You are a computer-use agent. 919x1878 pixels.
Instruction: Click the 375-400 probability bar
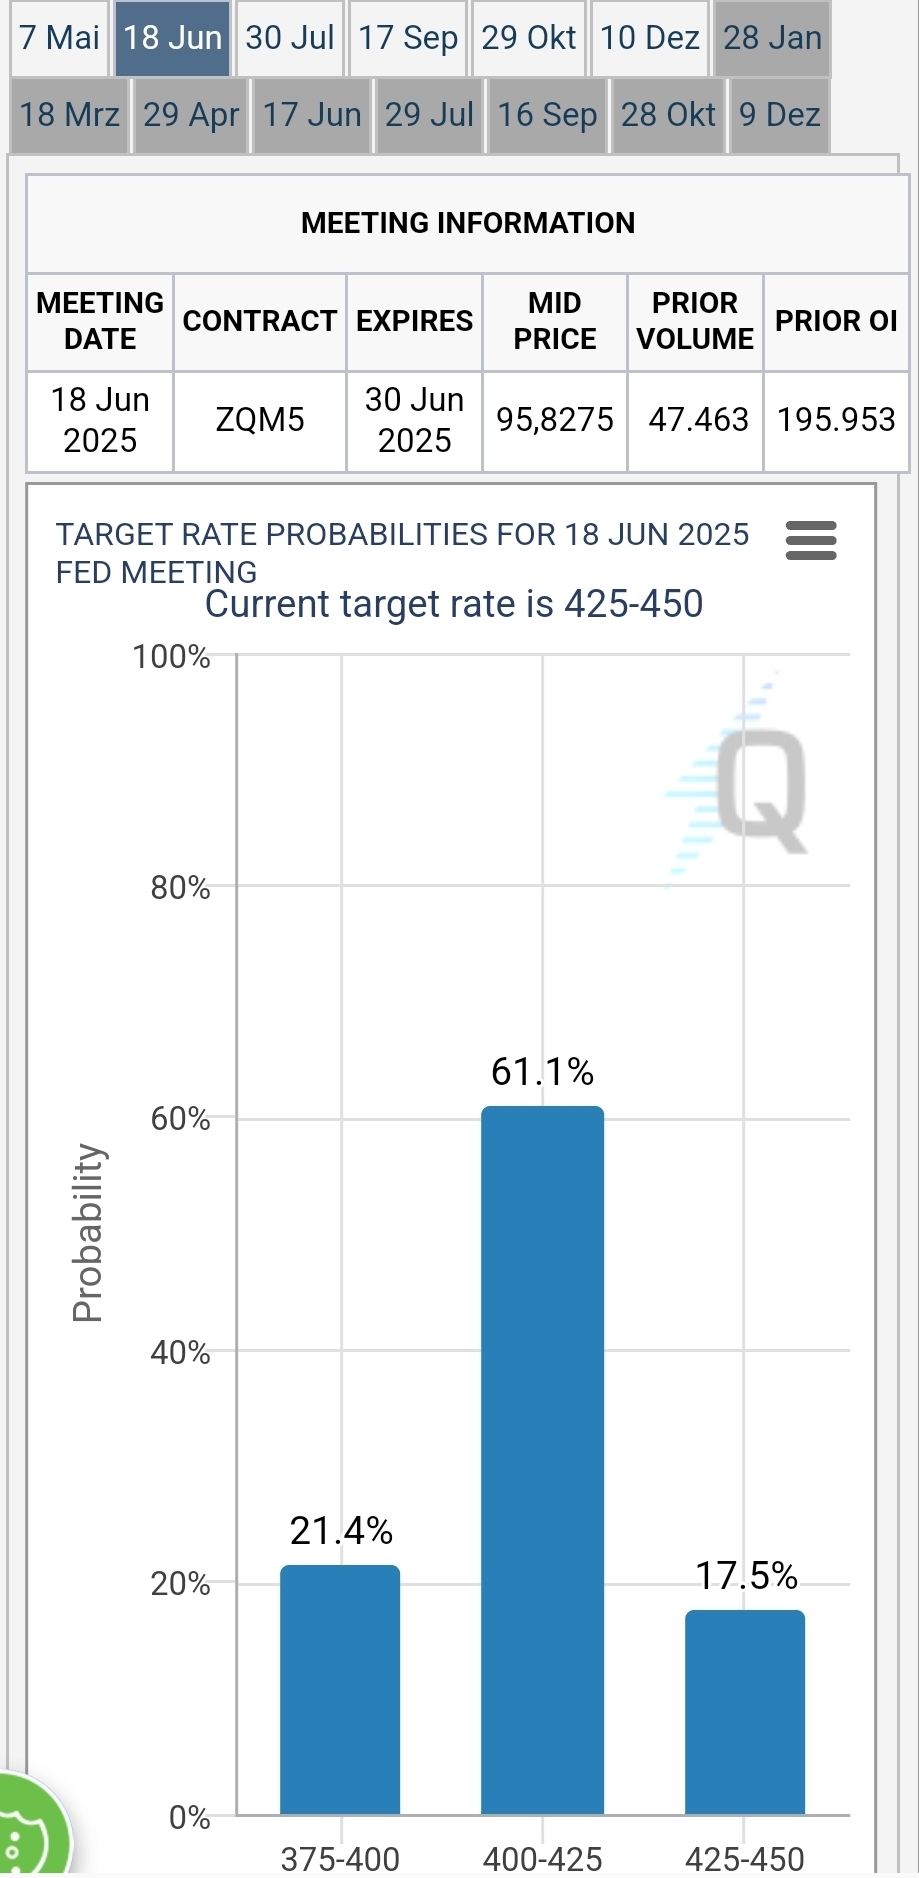point(340,1690)
